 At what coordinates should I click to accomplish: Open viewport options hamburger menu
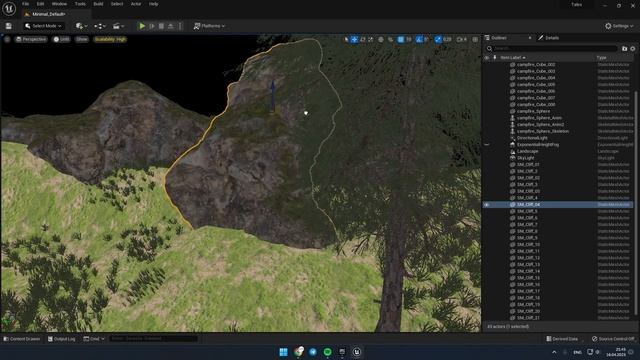tap(7, 39)
